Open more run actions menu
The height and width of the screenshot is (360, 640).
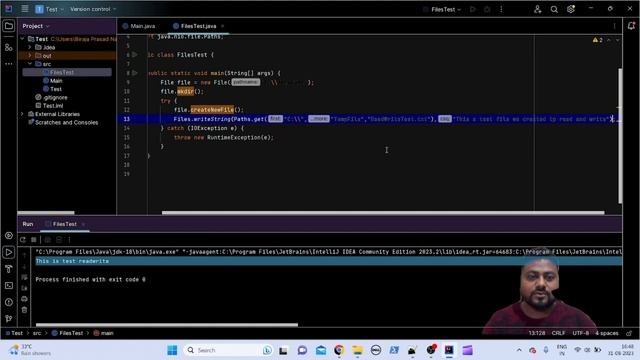tap(501, 9)
